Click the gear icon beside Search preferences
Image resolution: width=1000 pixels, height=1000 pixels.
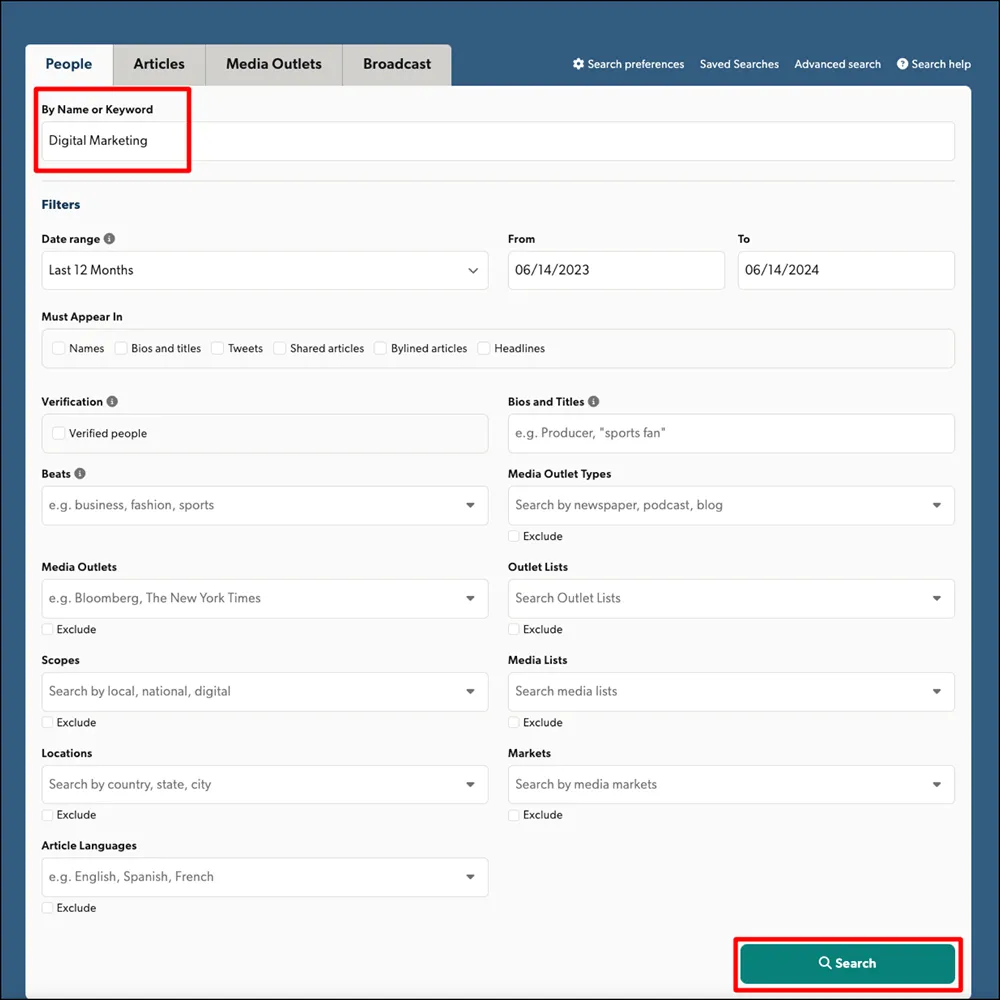click(x=578, y=63)
